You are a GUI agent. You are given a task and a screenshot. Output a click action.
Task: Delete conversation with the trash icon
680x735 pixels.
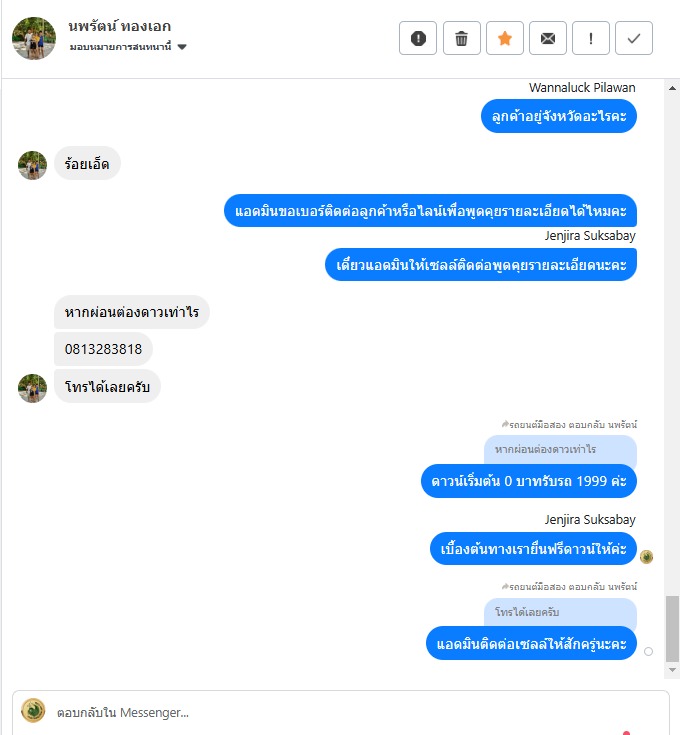point(462,38)
